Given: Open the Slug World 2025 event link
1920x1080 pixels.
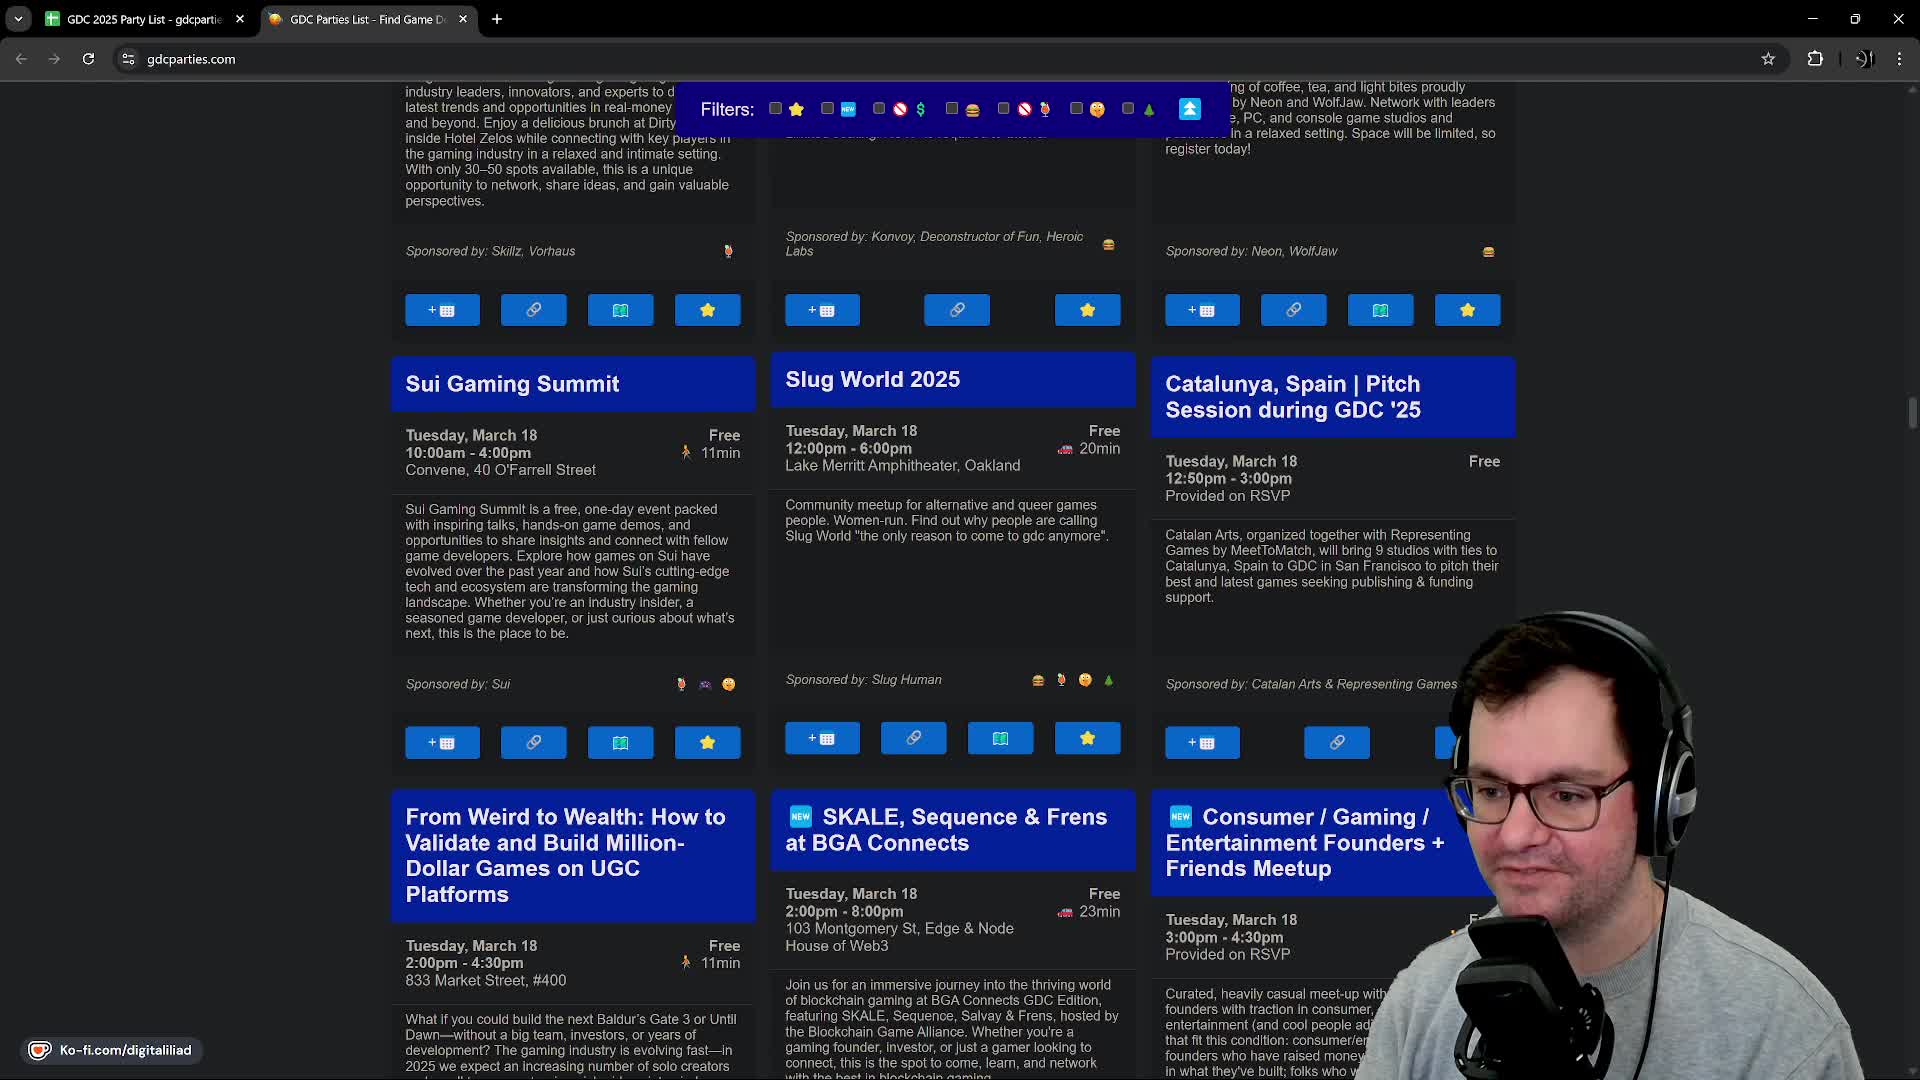Looking at the screenshot, I should point(913,738).
